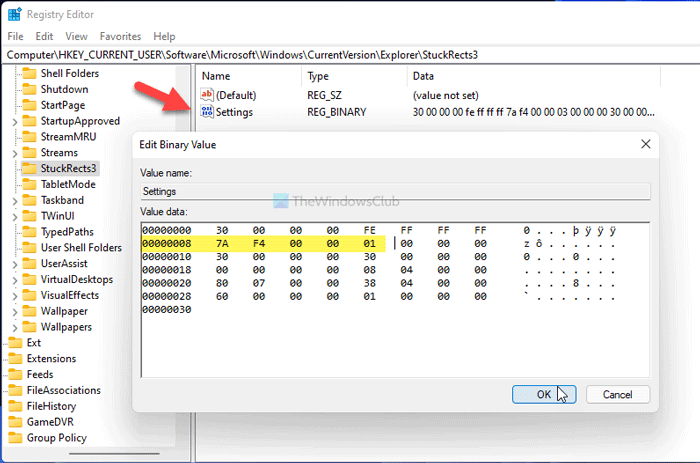The image size is (700, 463).
Task: Click the (Default) string value icon
Action: [207, 95]
